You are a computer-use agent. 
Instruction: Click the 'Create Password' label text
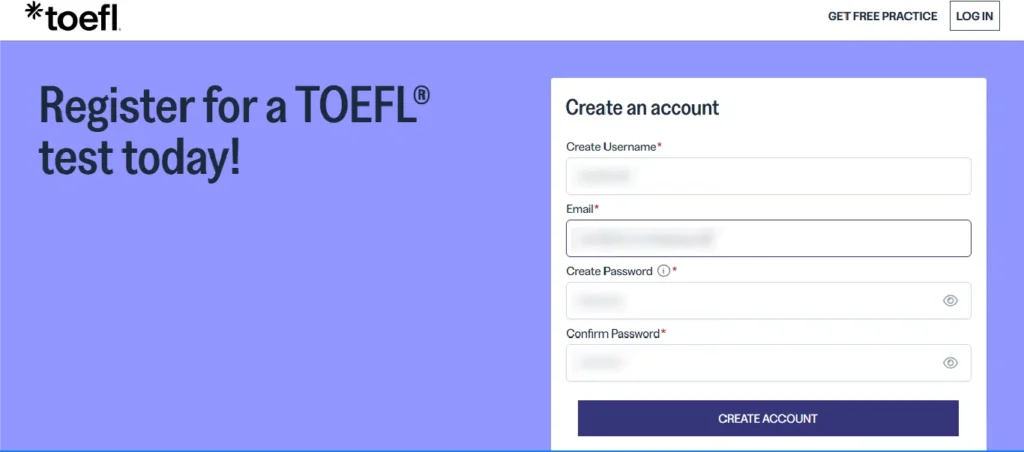tap(609, 271)
